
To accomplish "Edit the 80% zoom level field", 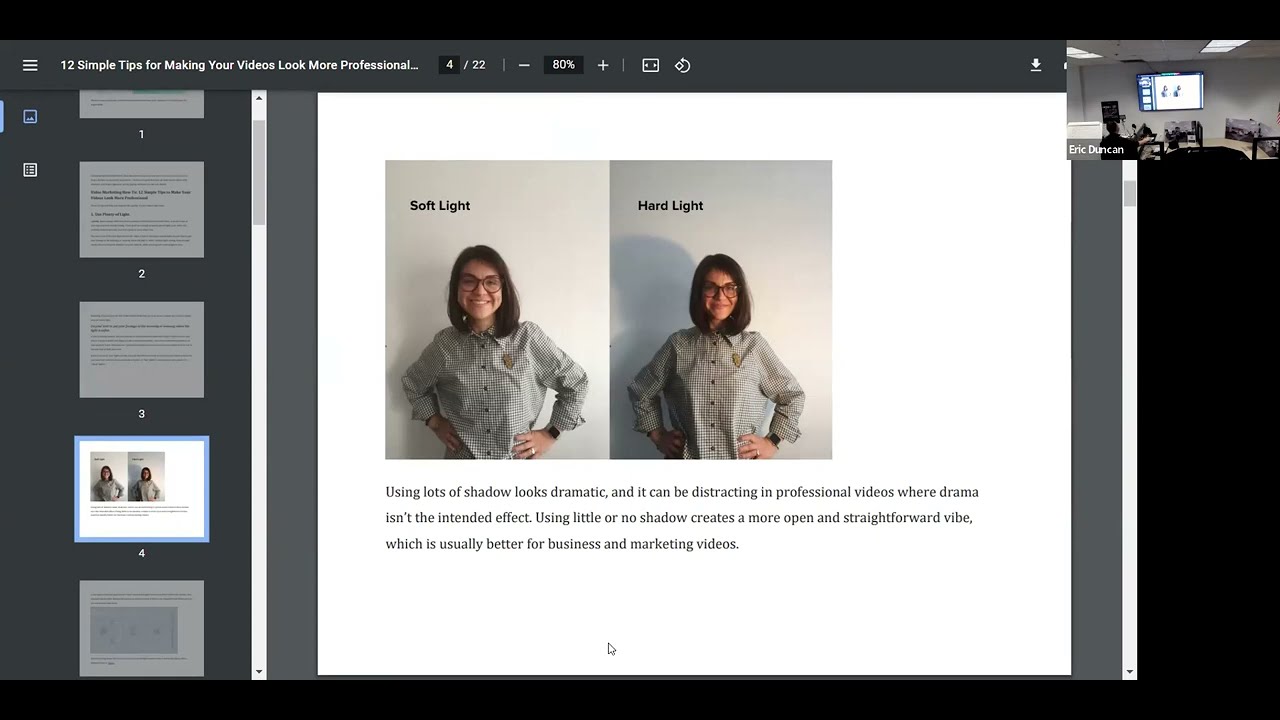I will click(x=564, y=65).
